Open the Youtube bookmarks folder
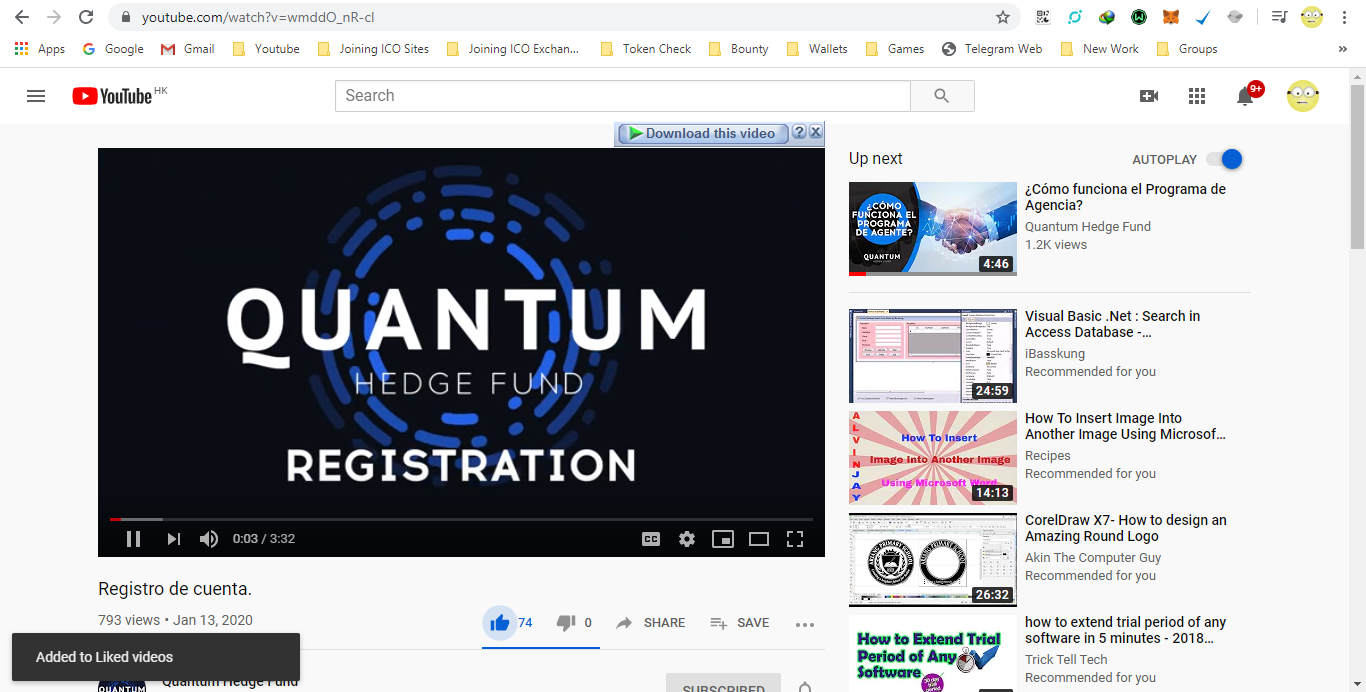The image size is (1366, 692). coord(265,48)
